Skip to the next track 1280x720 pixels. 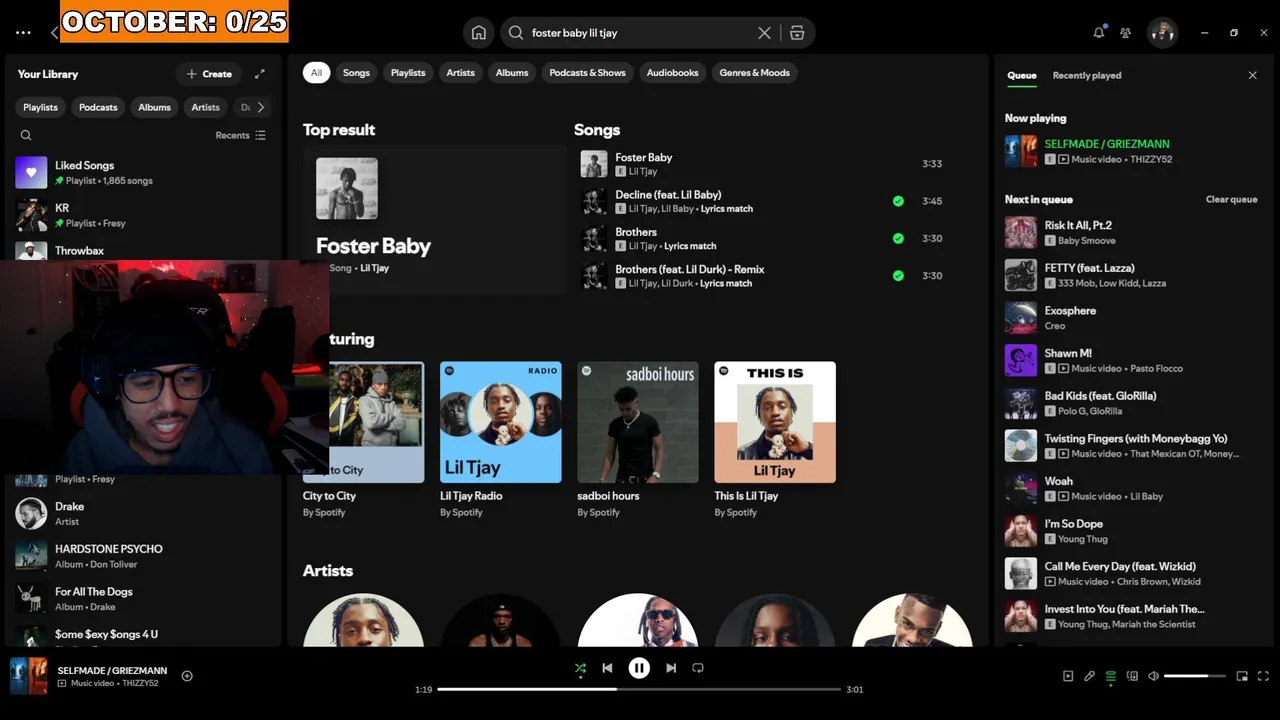[671, 668]
